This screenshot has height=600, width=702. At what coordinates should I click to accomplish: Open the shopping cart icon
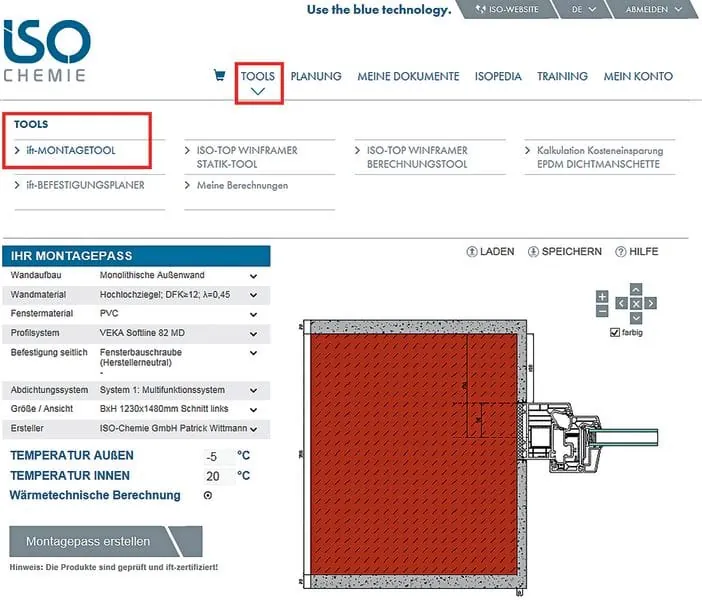pyautogui.click(x=219, y=76)
